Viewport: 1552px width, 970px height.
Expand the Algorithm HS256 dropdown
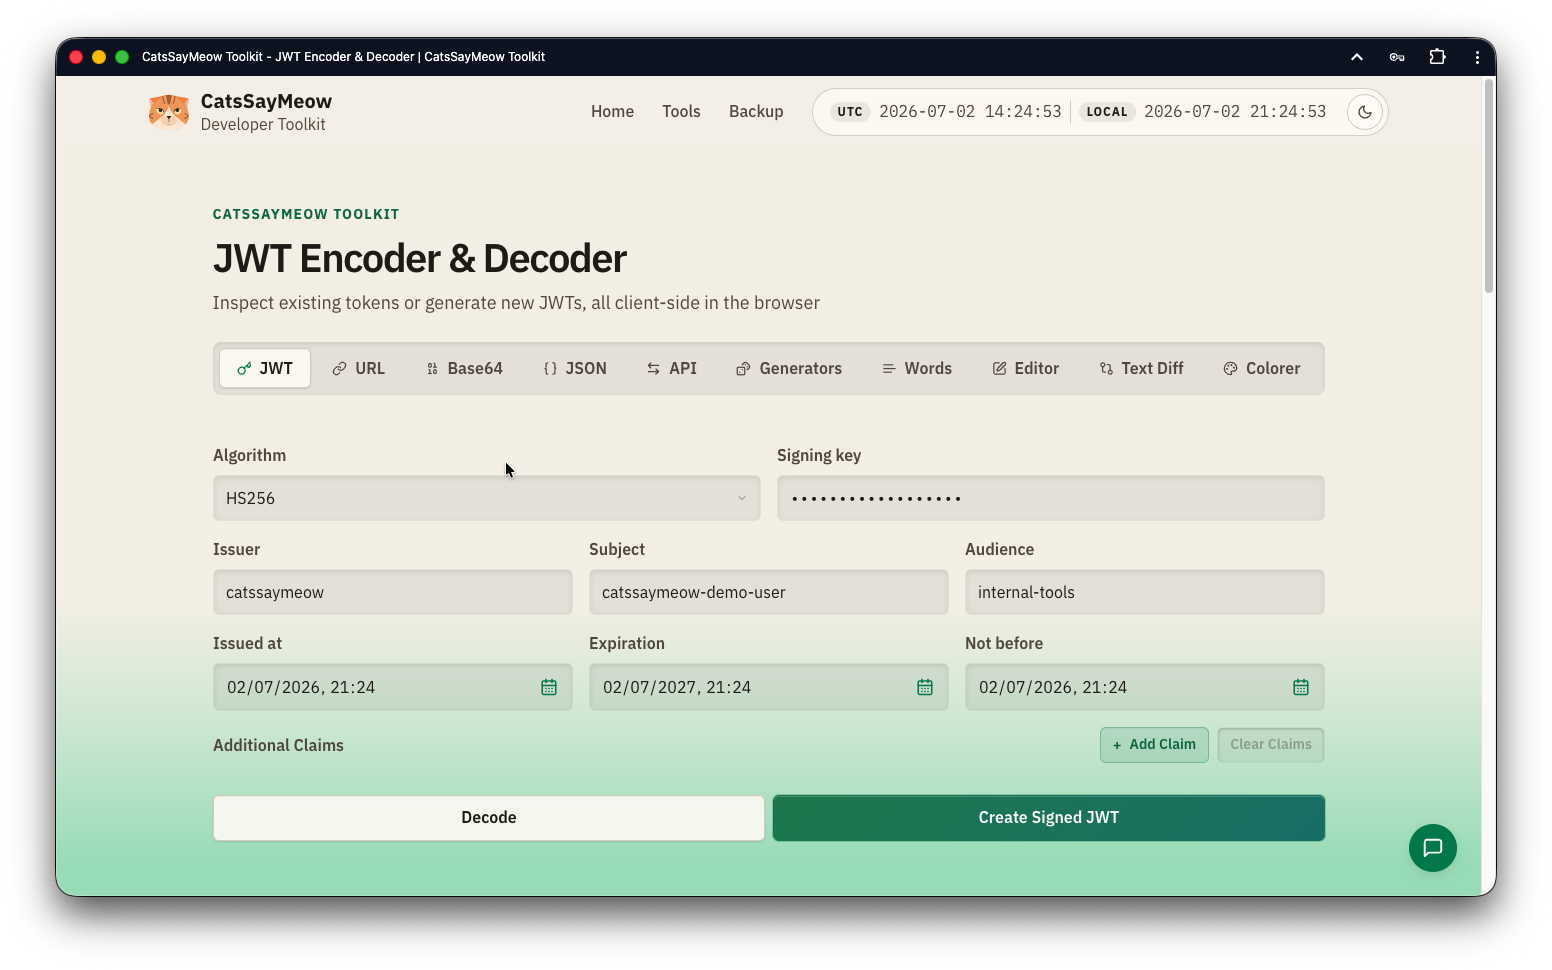(487, 498)
